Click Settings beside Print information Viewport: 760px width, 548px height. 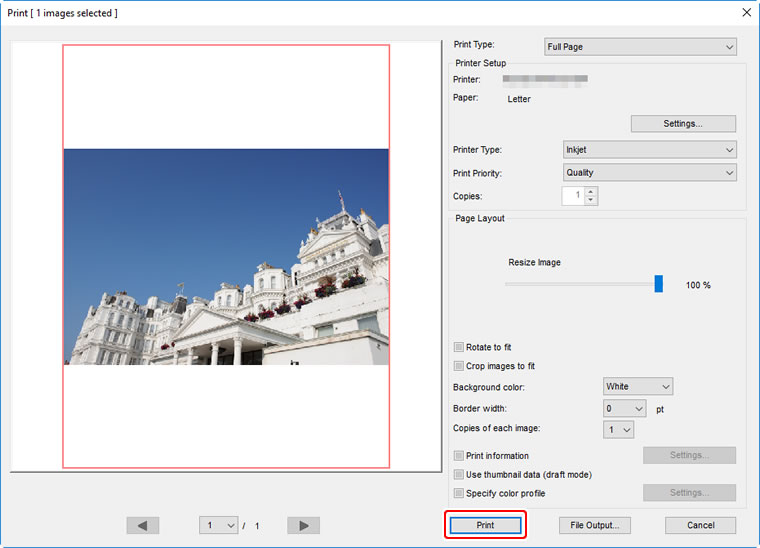point(689,455)
